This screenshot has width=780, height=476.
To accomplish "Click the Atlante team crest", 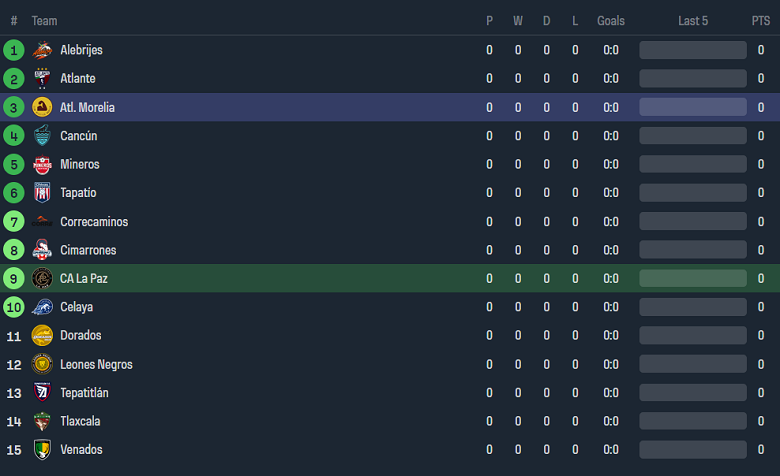I will pyautogui.click(x=42, y=79).
